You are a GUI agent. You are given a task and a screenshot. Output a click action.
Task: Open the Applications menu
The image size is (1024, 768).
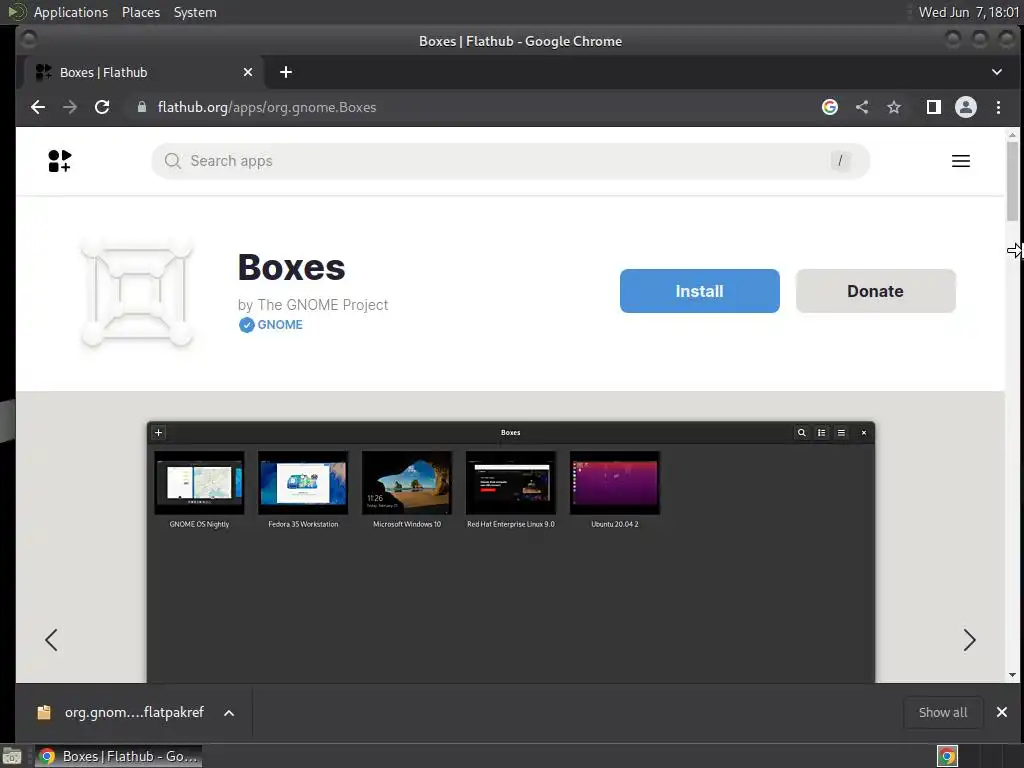71,12
